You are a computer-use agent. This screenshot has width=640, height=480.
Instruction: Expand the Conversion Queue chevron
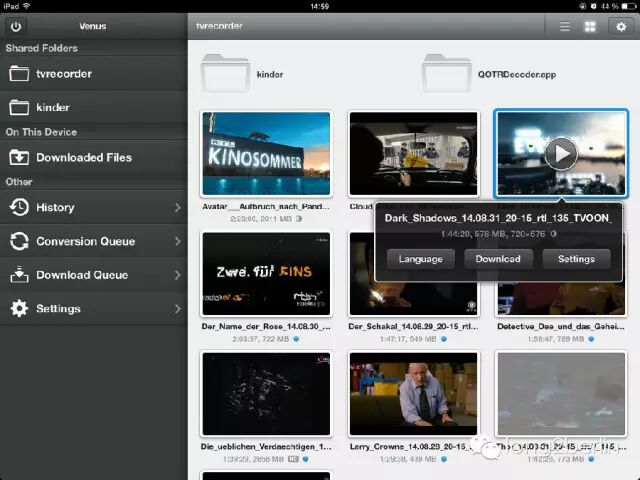(x=178, y=241)
